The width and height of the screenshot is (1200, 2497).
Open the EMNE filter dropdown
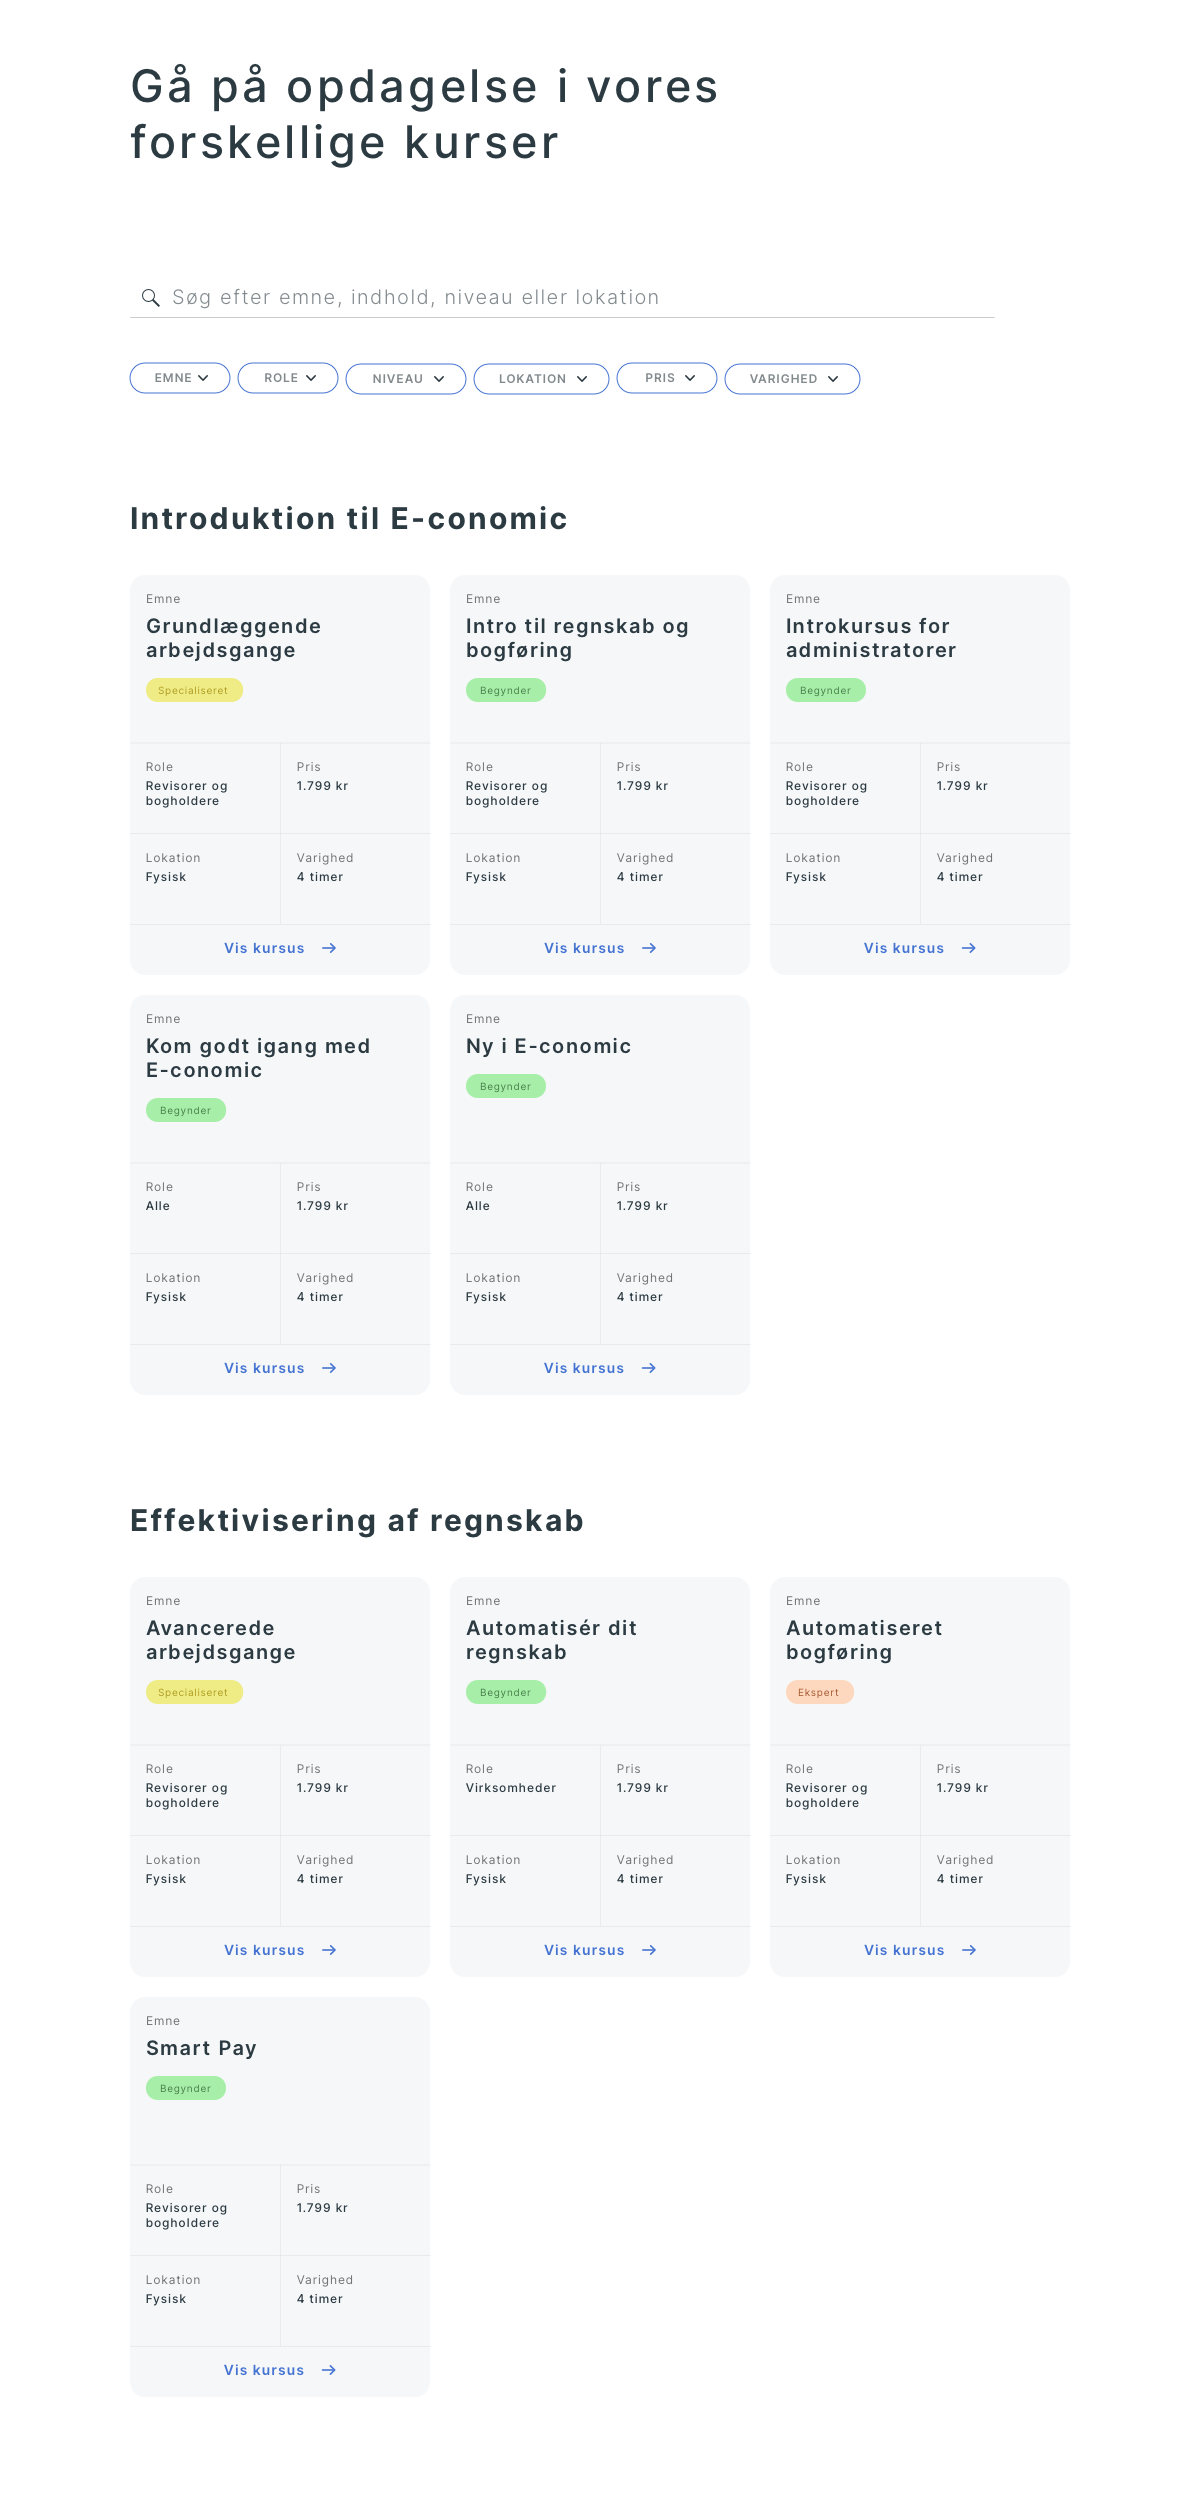180,378
